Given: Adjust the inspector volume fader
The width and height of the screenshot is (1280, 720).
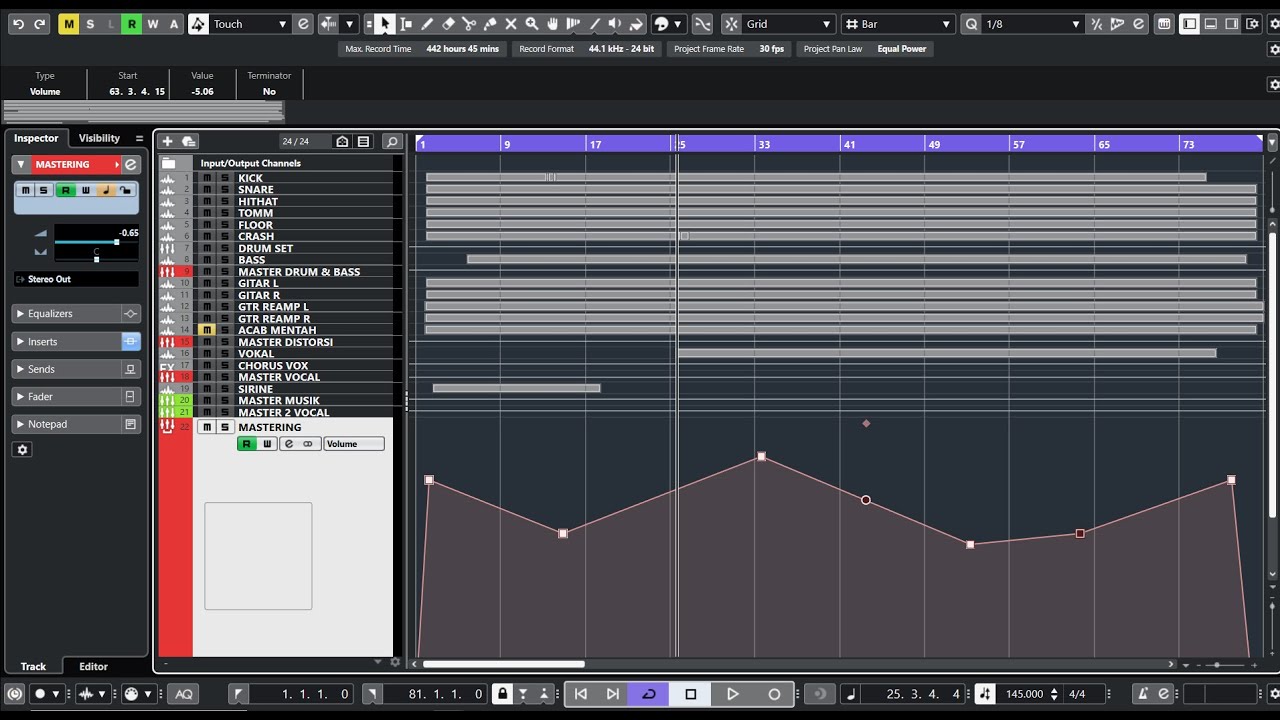Looking at the screenshot, I should click(x=116, y=242).
